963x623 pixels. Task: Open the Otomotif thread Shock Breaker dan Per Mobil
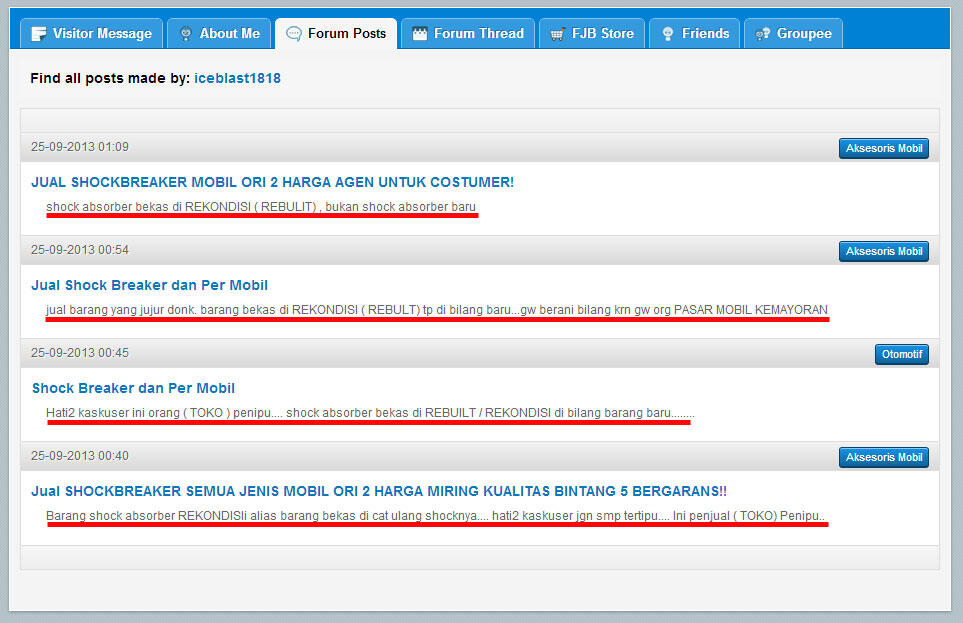pos(133,388)
